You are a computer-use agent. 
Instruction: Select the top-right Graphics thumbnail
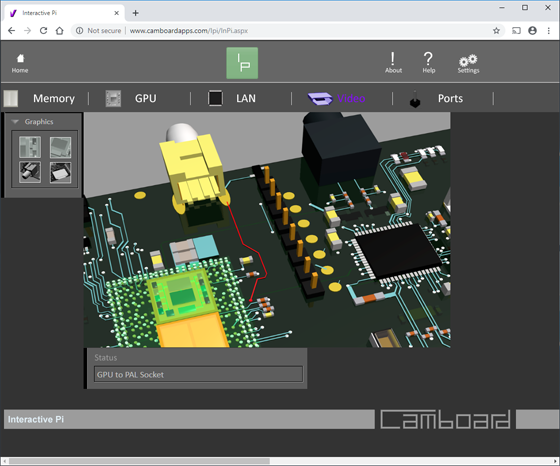(x=60, y=147)
